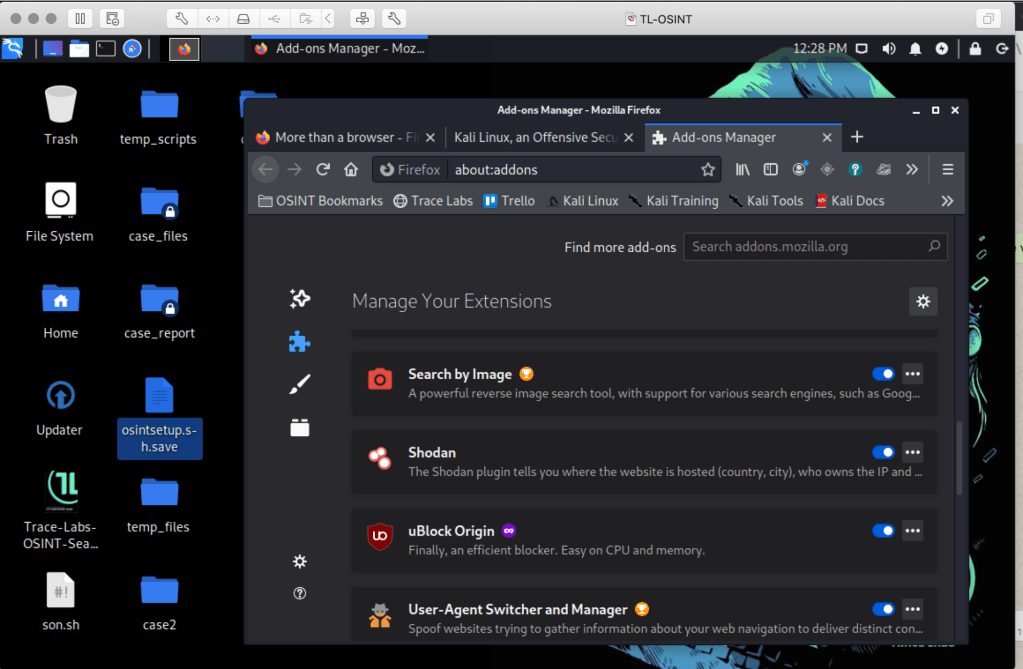The height and width of the screenshot is (669, 1023).
Task: Go to the Firefox home page icon
Action: (x=351, y=170)
